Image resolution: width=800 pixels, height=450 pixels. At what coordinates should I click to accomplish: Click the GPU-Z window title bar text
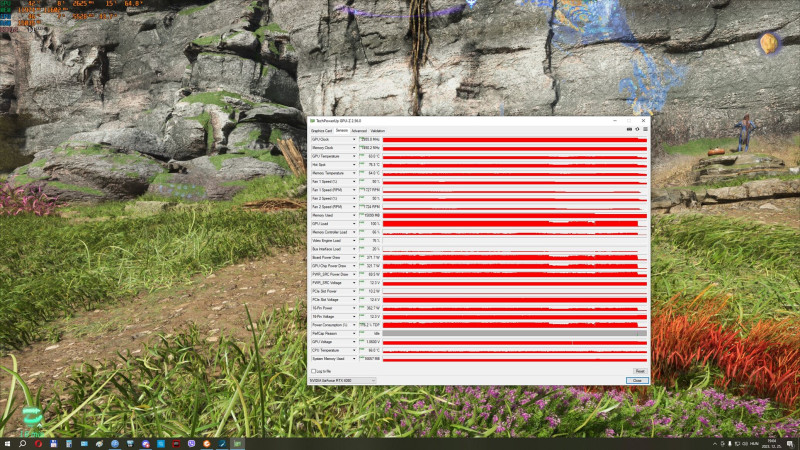pos(339,121)
